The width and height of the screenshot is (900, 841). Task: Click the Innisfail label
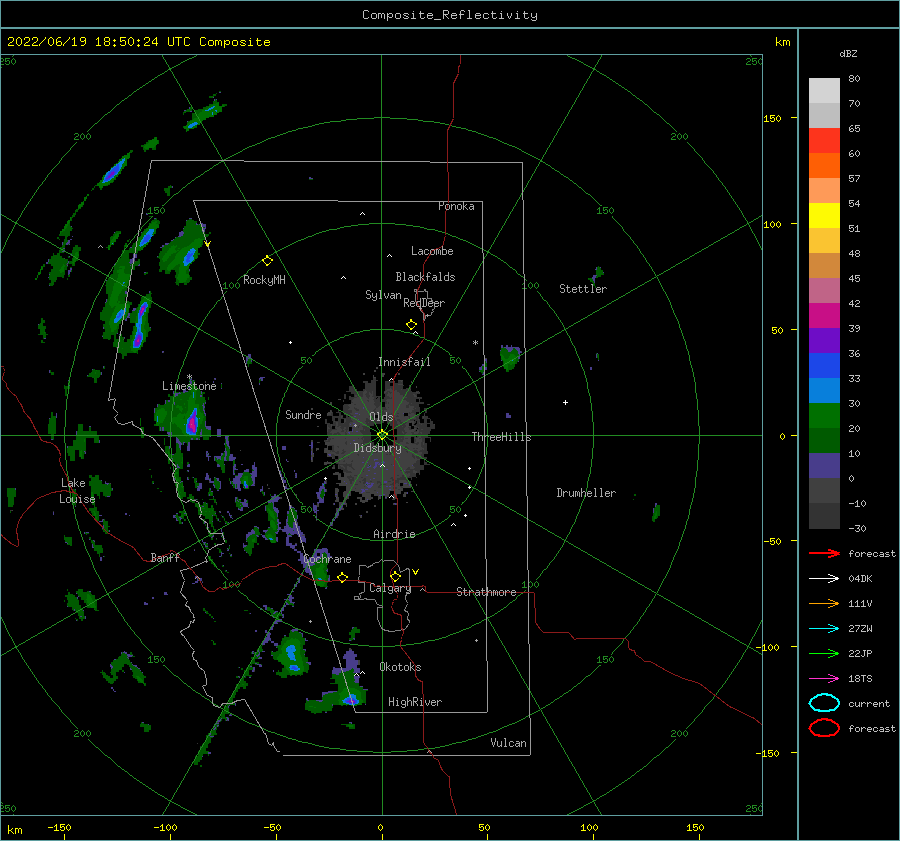(x=404, y=362)
